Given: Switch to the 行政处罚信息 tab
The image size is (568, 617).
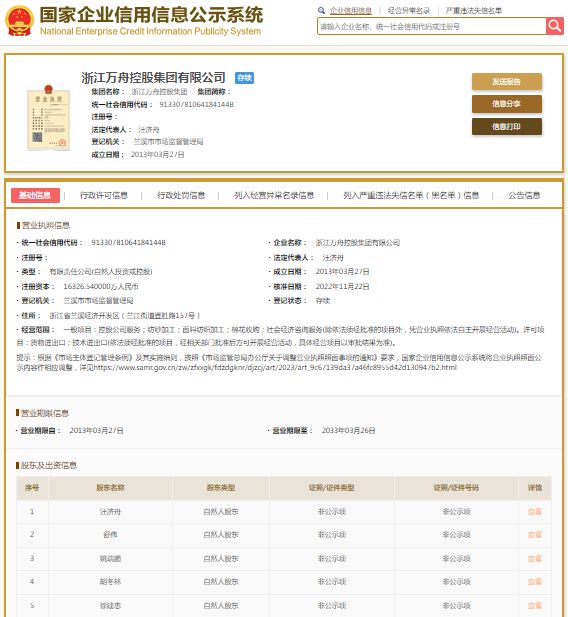Looking at the screenshot, I should (181, 195).
